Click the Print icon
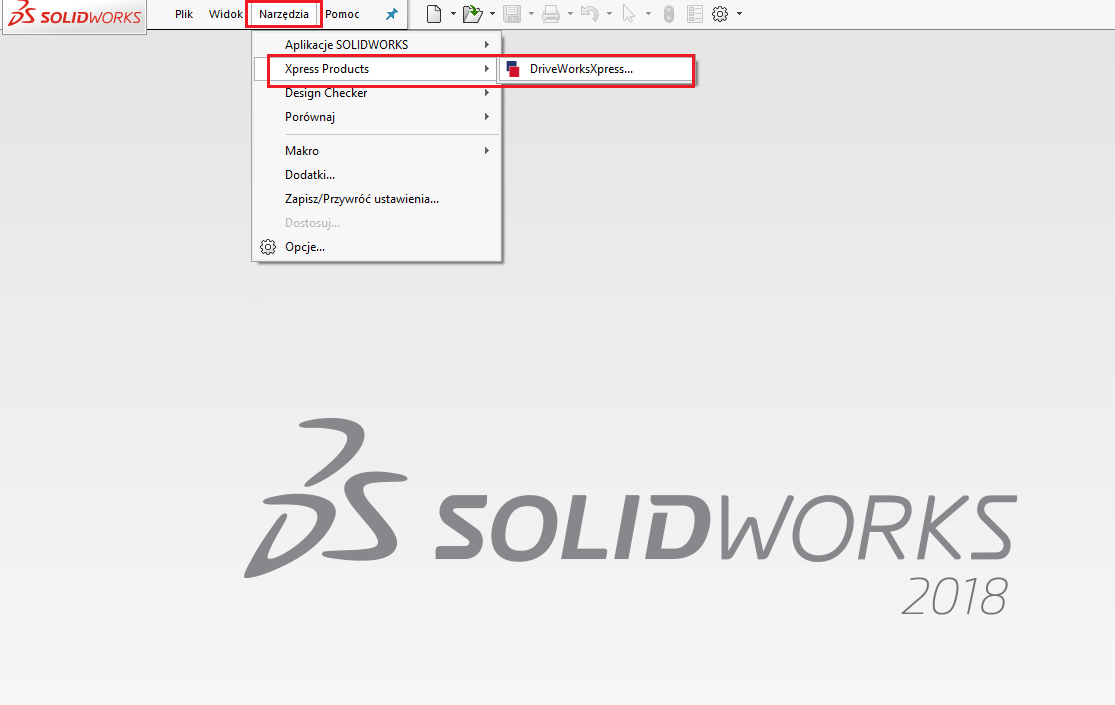1115x705 pixels. click(x=549, y=13)
